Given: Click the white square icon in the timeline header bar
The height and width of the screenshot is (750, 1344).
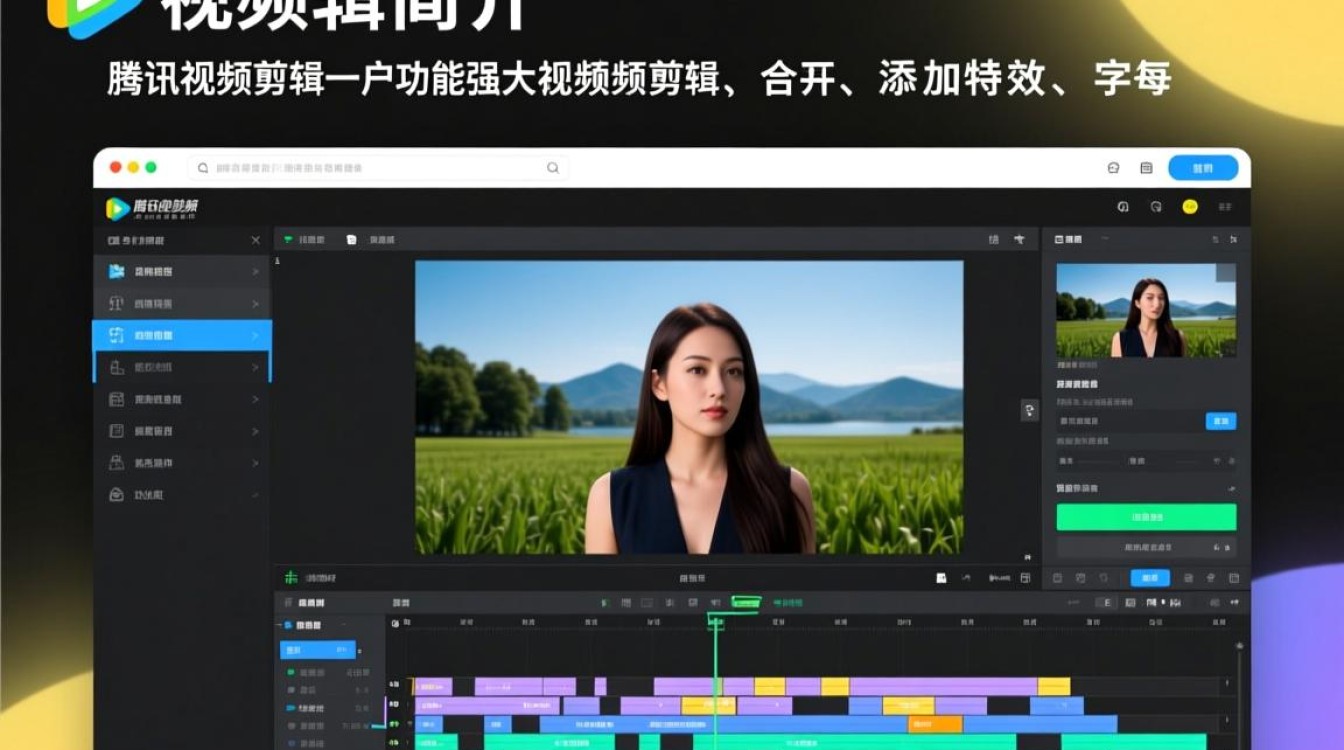Looking at the screenshot, I should coord(941,578).
